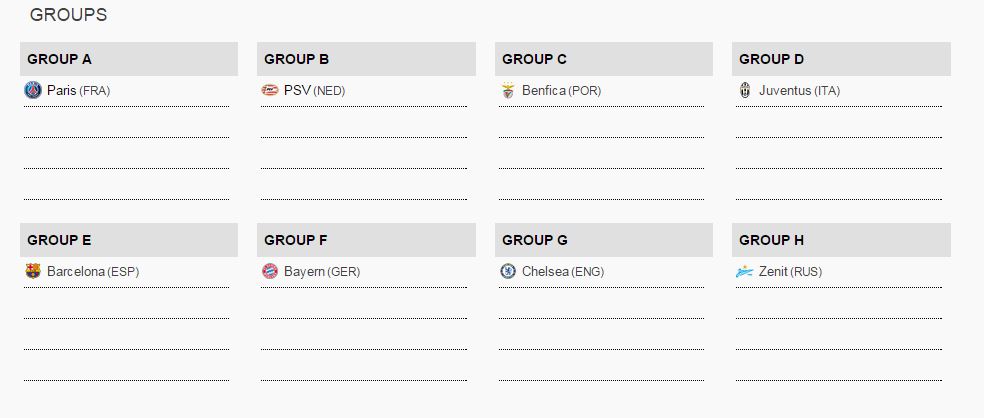984x418 pixels.
Task: Click the Paris Saint-Germain club crest
Action: click(32, 91)
